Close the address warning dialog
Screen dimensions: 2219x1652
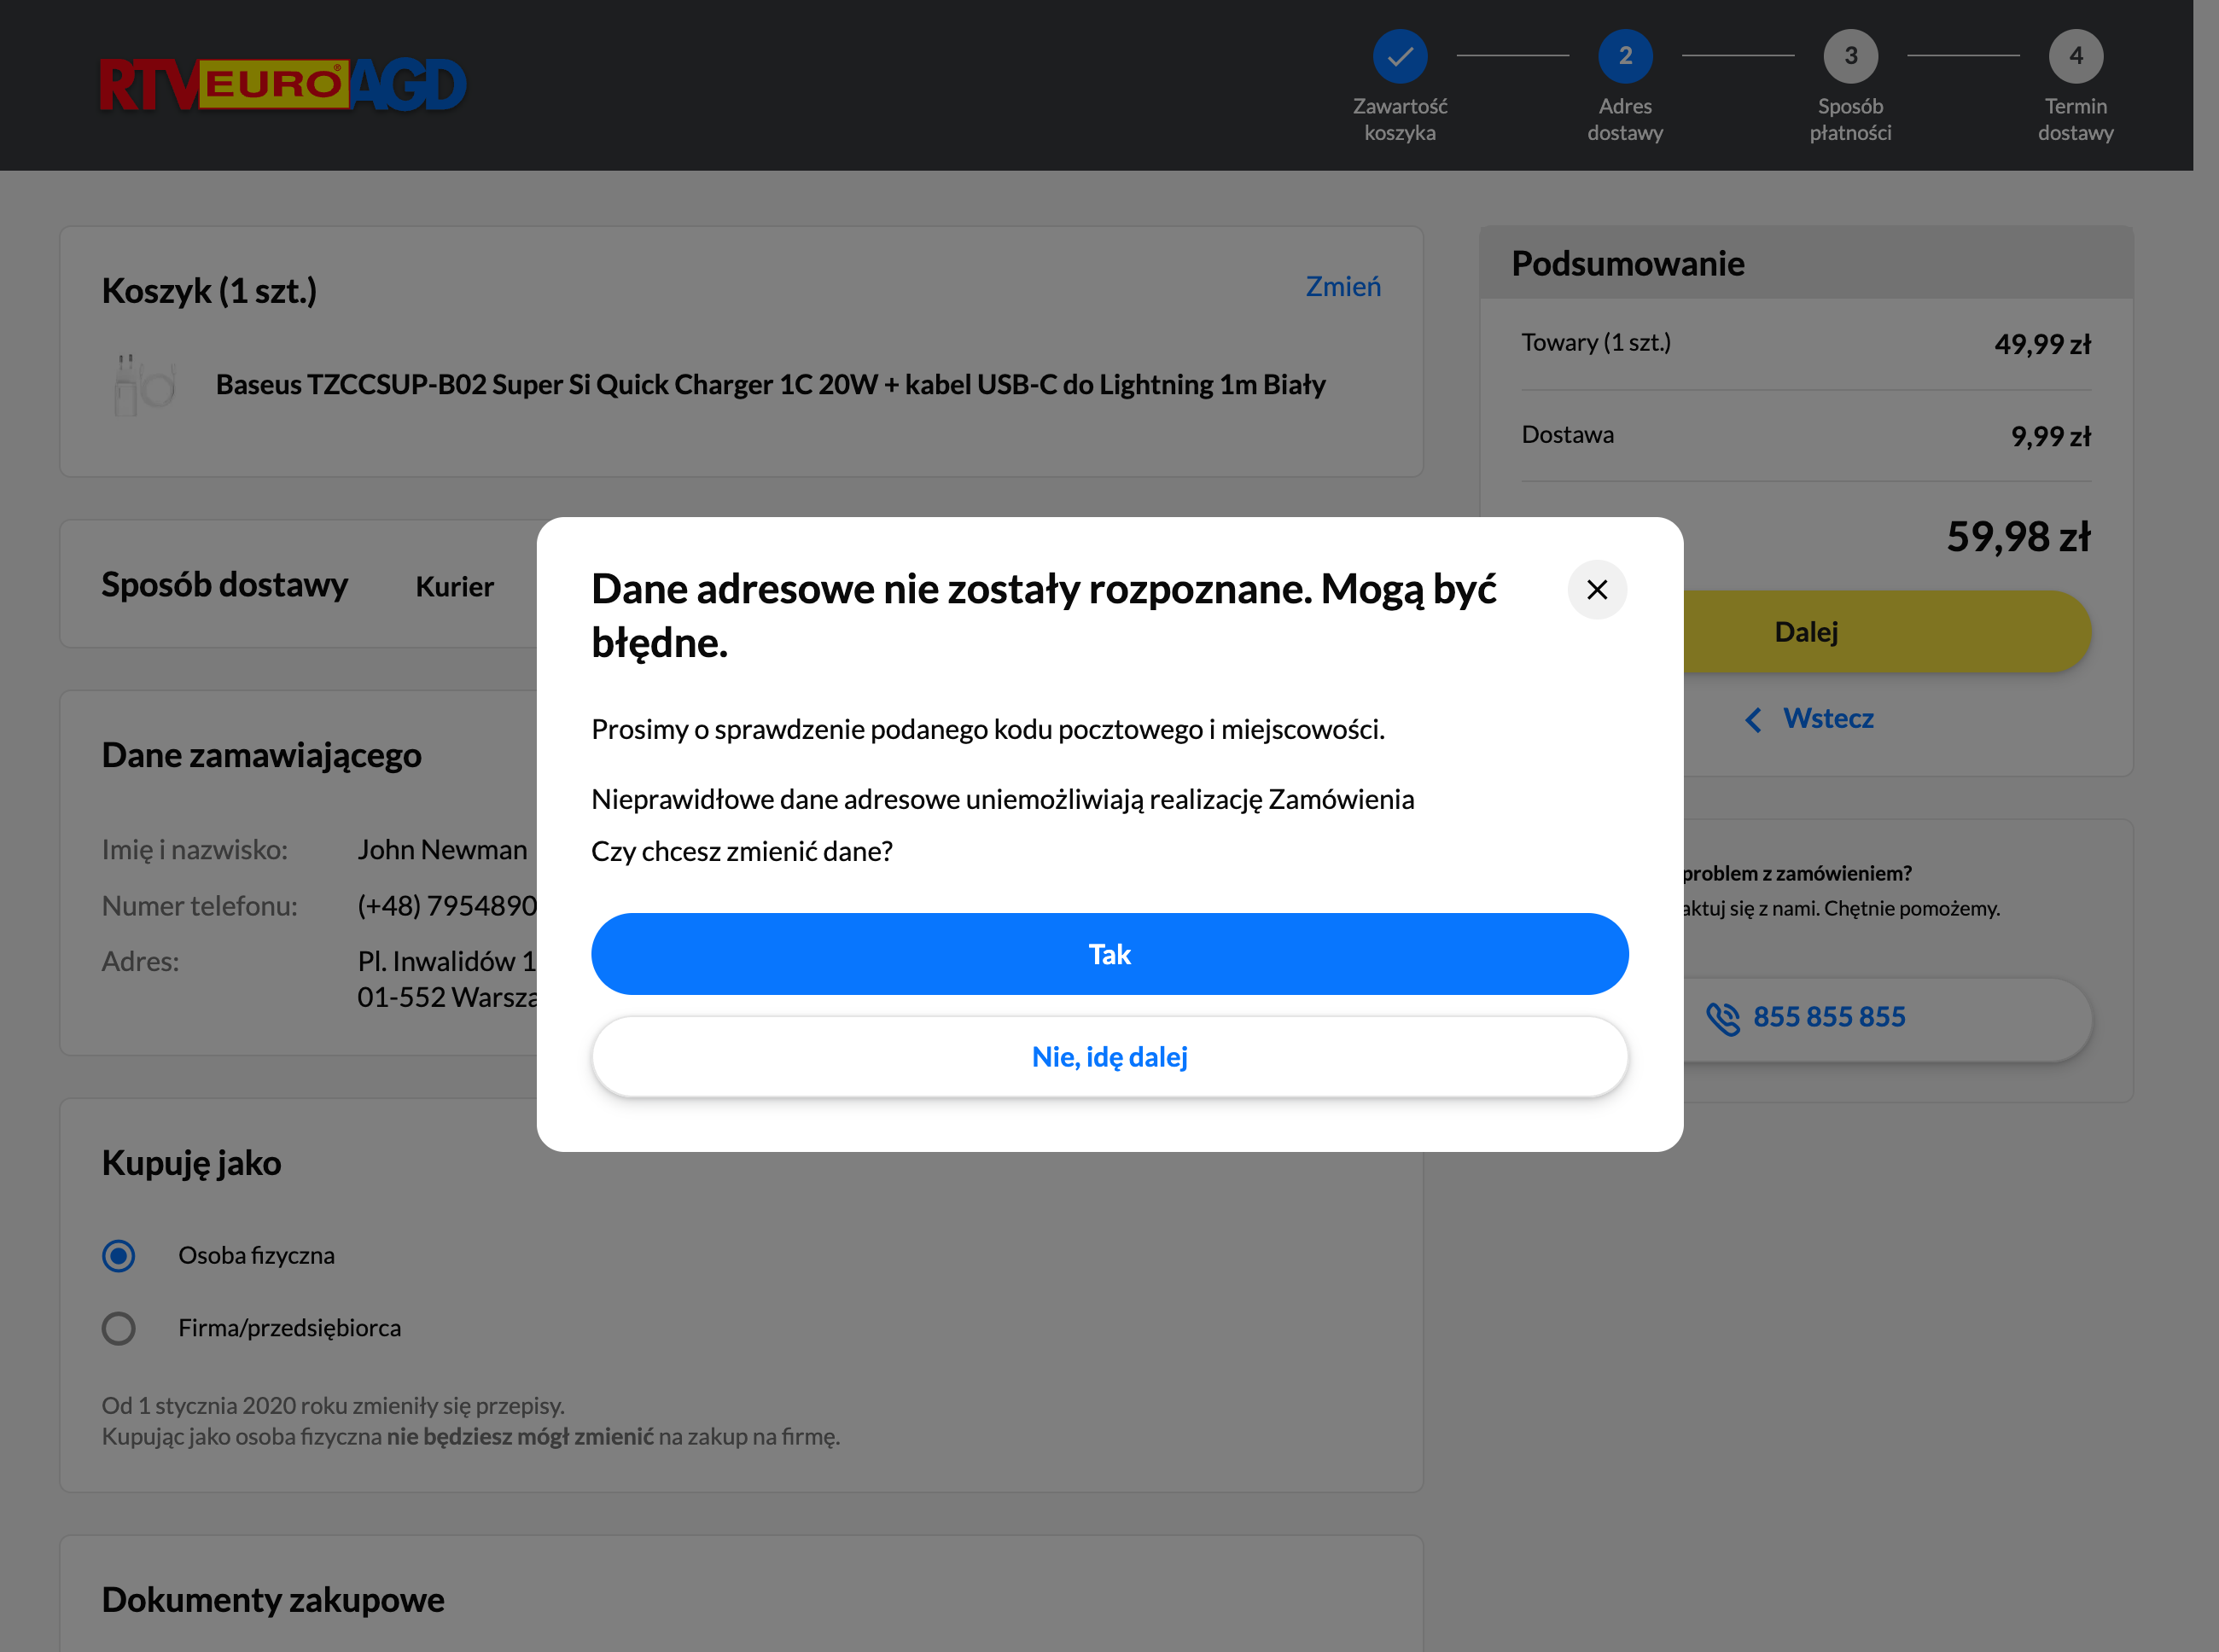tap(1596, 589)
